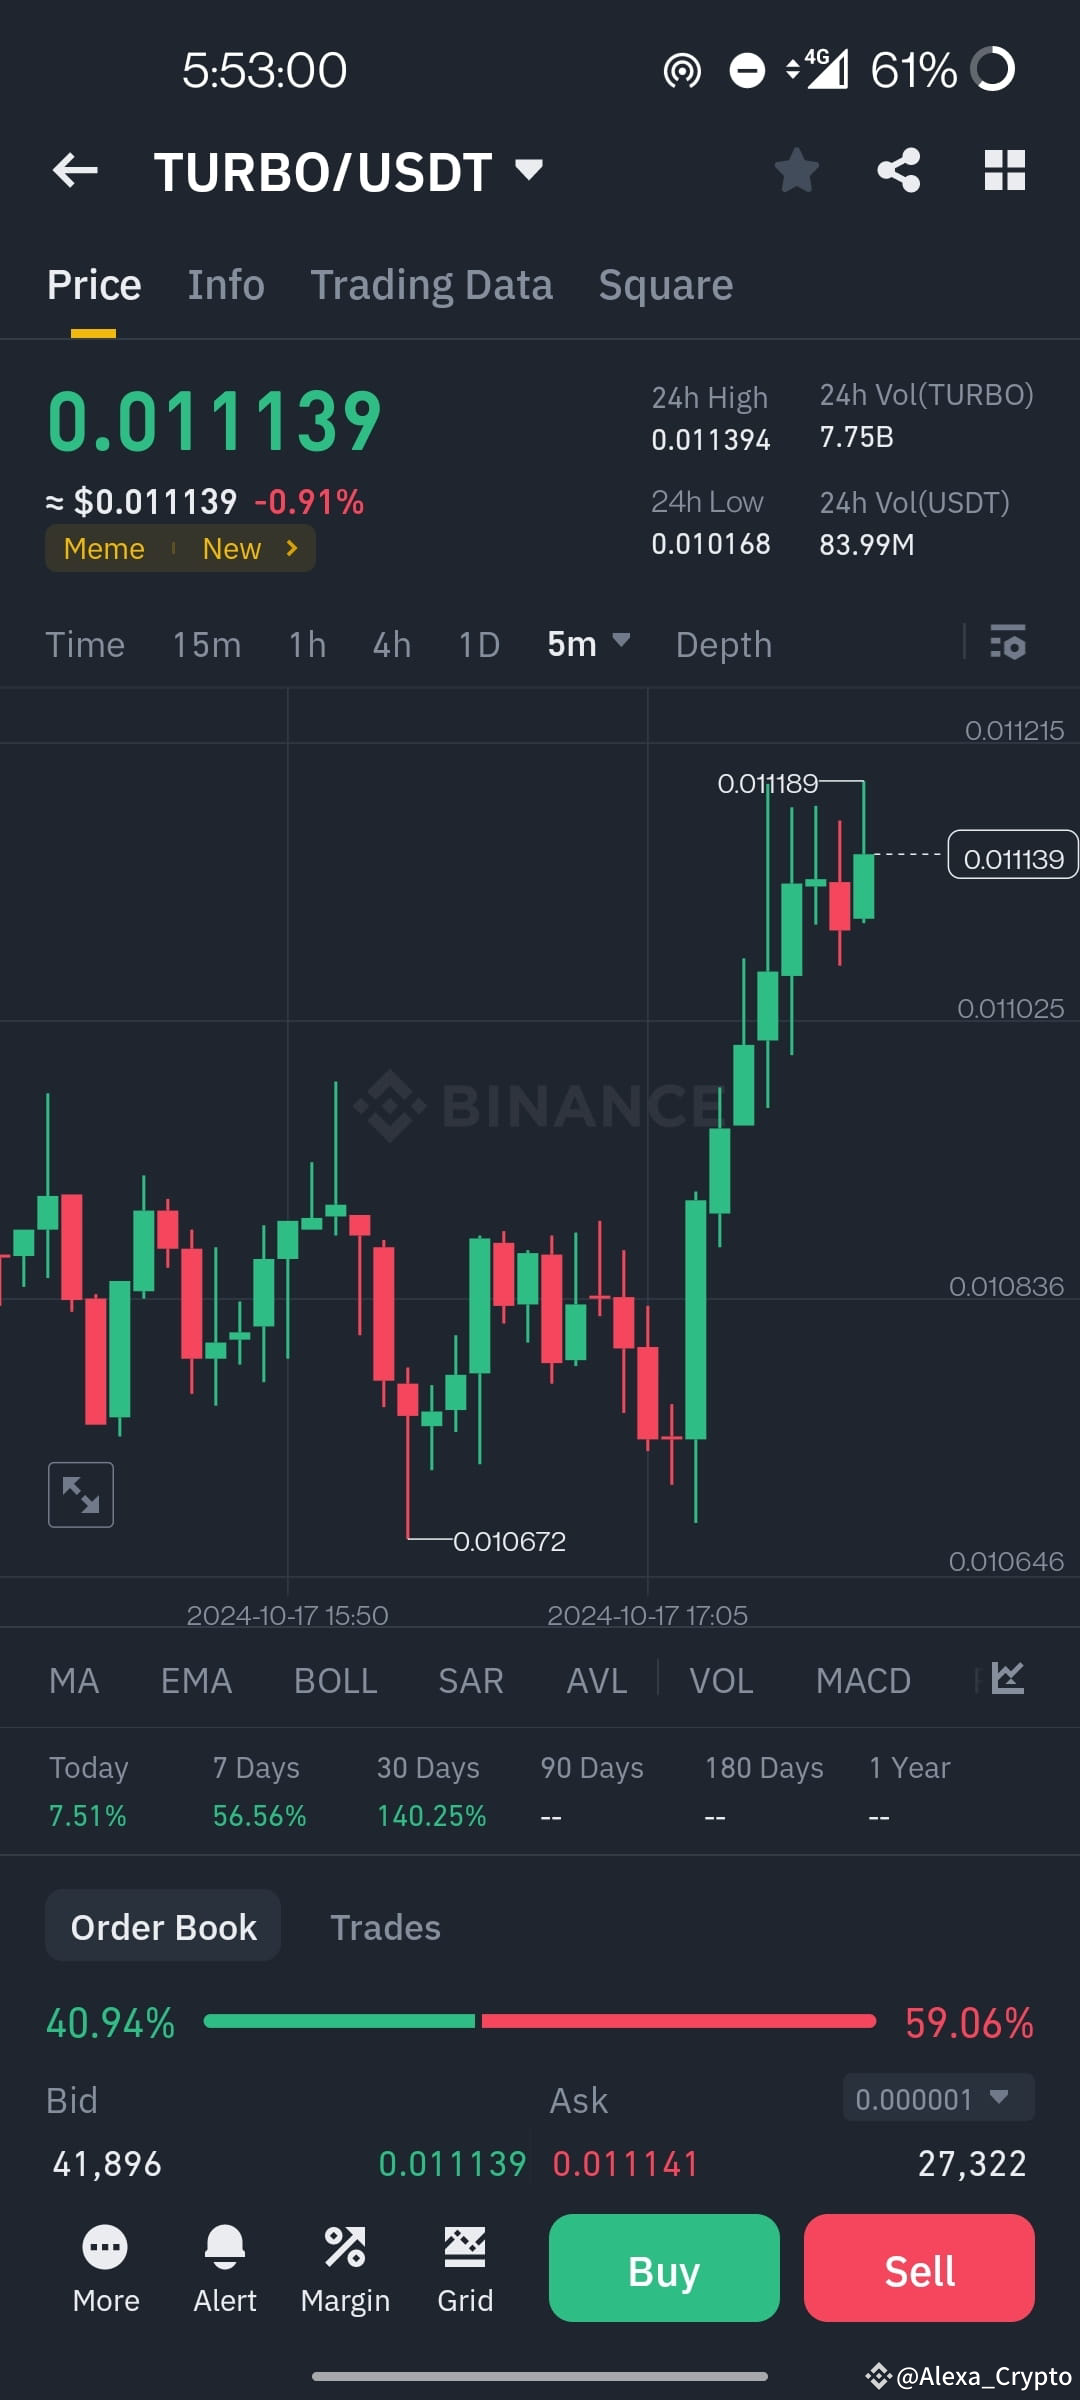Tap the bid-ask ratio depth bar
1080x2400 pixels.
click(x=540, y=2021)
